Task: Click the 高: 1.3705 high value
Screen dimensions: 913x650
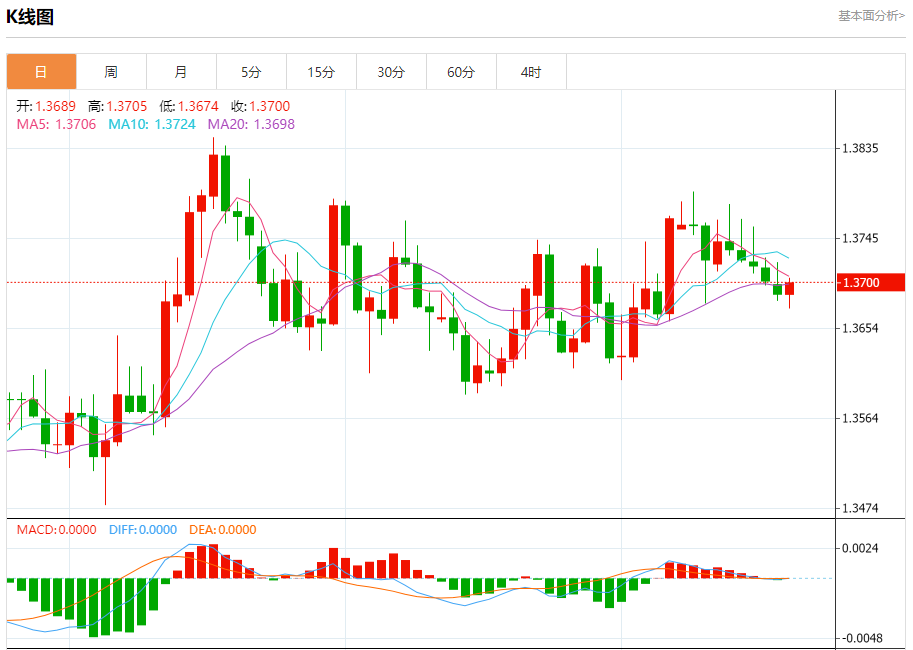Action: (x=118, y=106)
